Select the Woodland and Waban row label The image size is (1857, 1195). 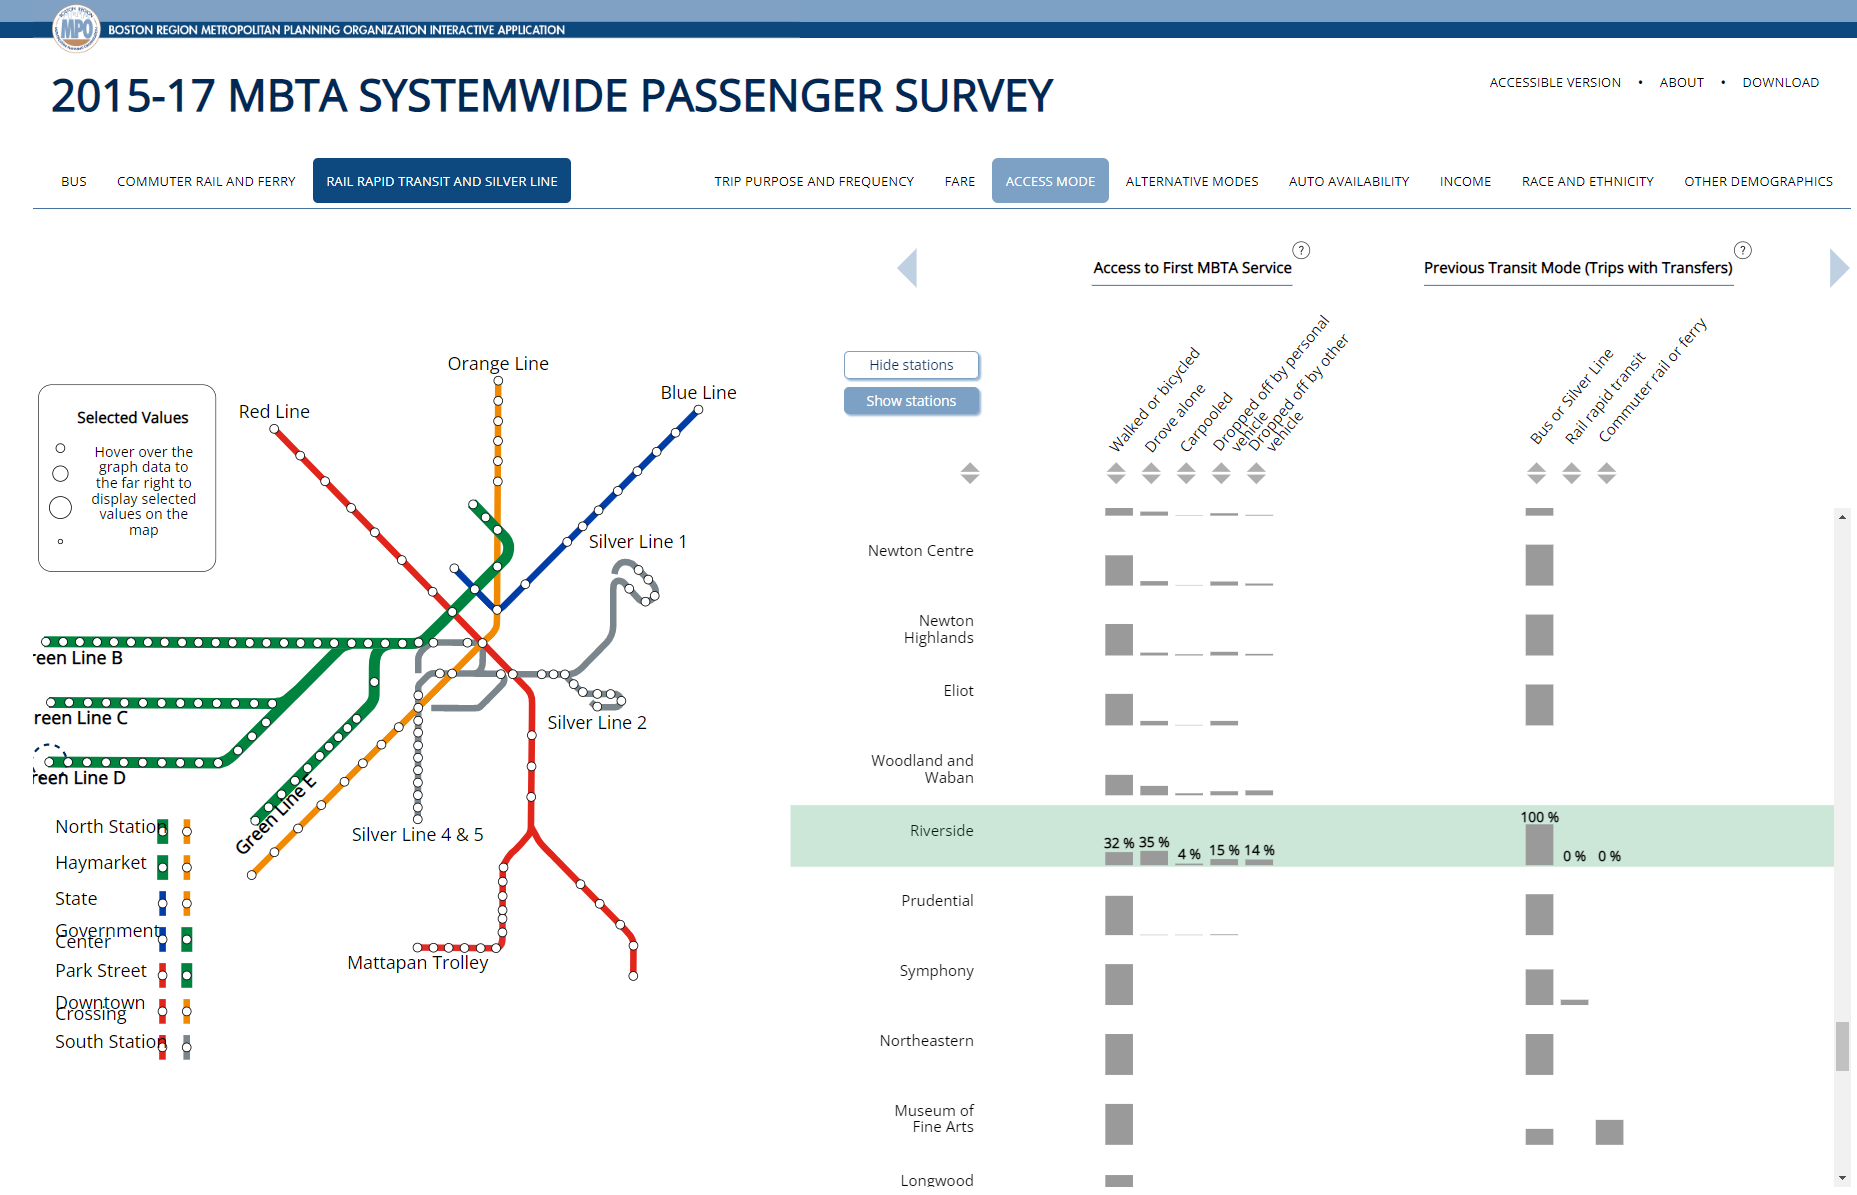click(922, 769)
